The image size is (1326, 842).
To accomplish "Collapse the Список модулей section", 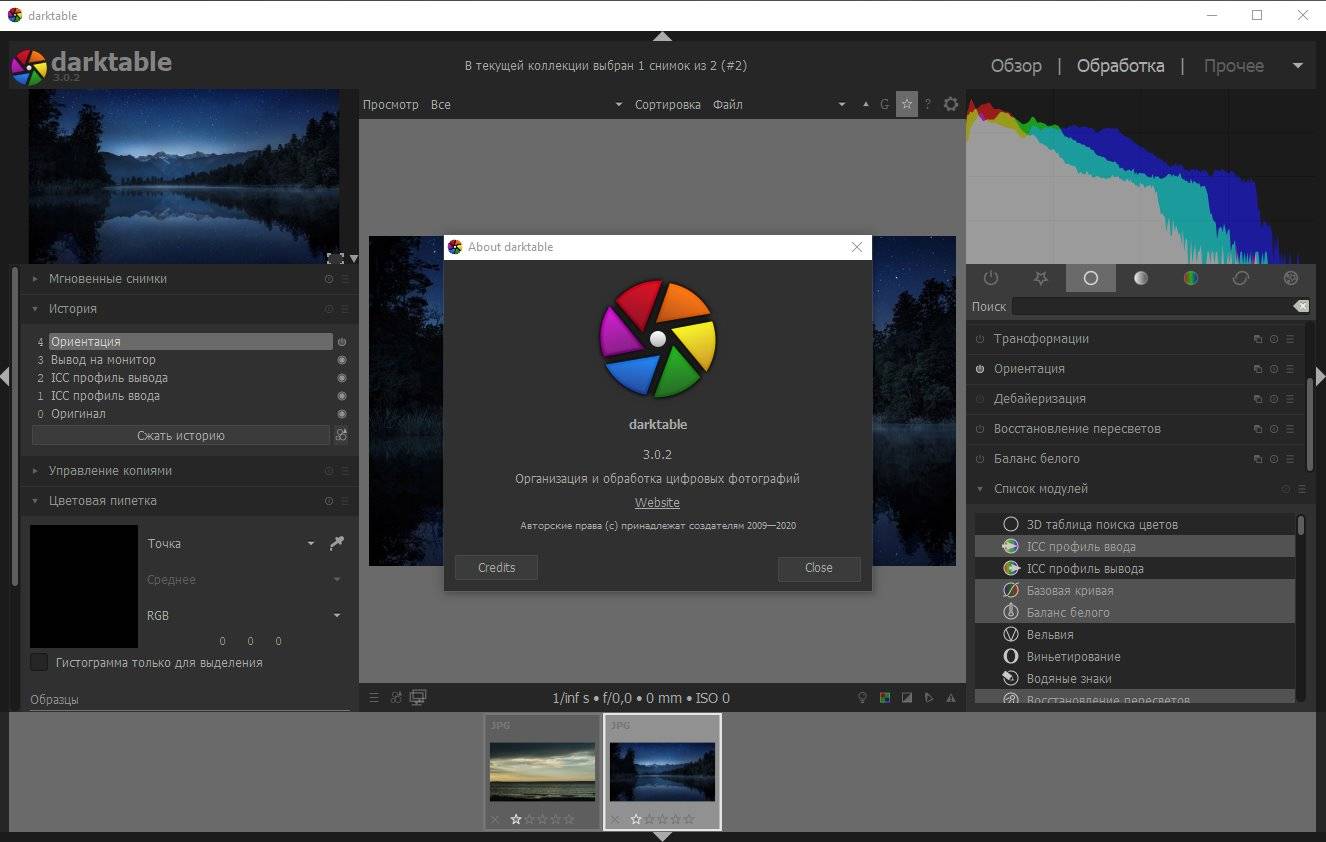I will (980, 489).
